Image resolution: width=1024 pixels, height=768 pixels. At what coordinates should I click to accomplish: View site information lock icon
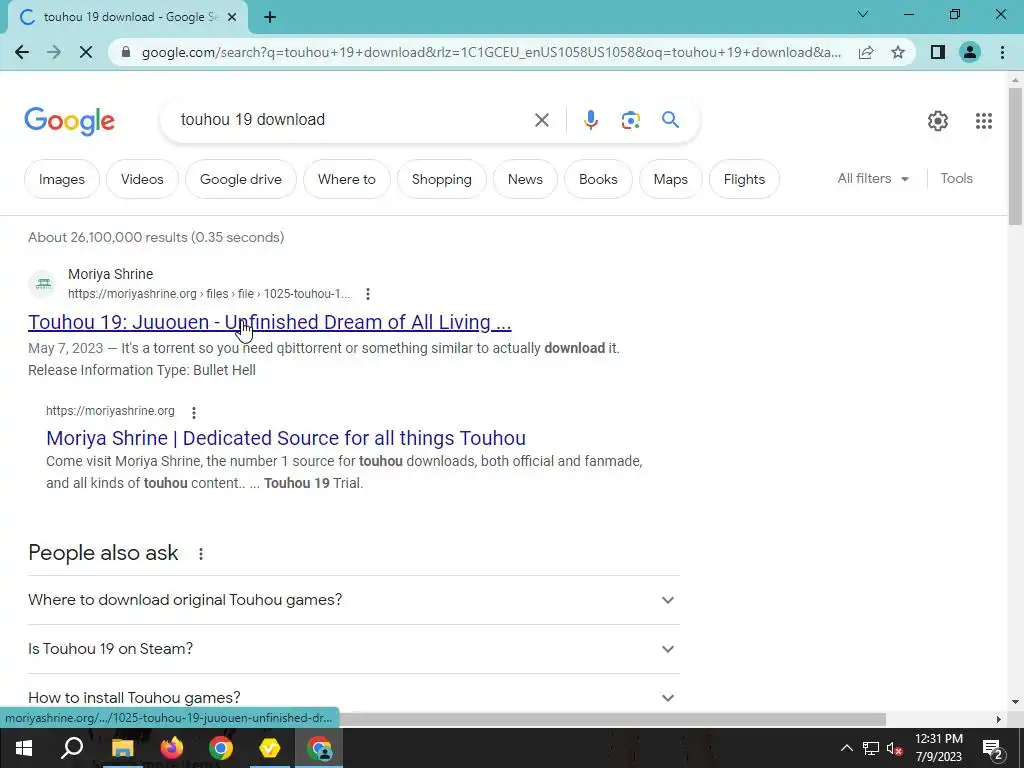(x=127, y=52)
